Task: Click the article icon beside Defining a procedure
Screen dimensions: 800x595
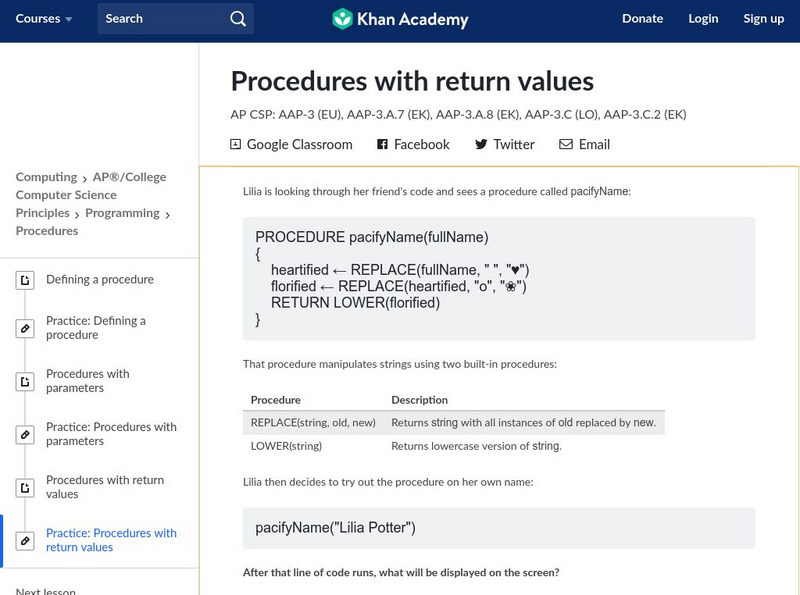Action: point(25,280)
